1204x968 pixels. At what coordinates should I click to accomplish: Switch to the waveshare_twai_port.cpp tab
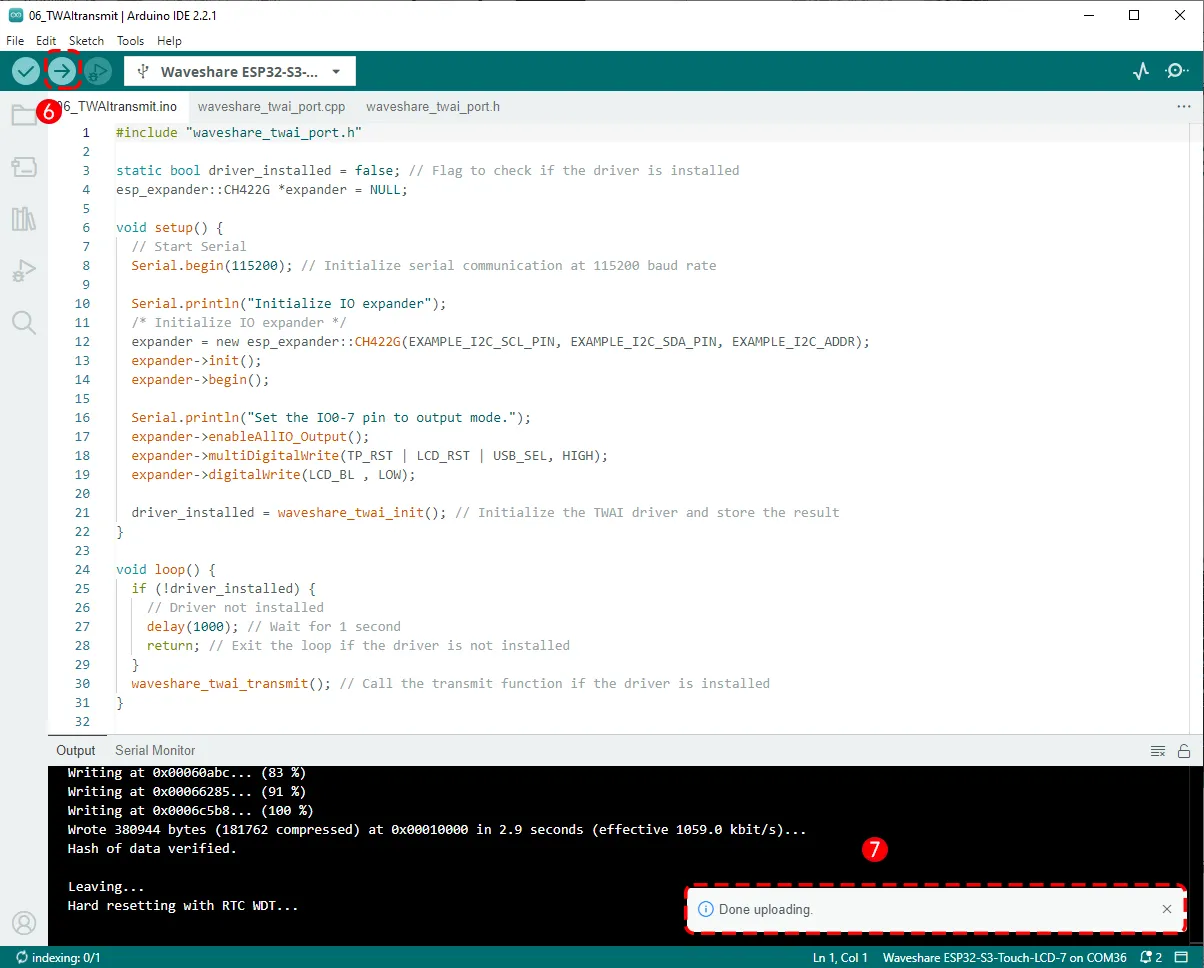tap(271, 106)
